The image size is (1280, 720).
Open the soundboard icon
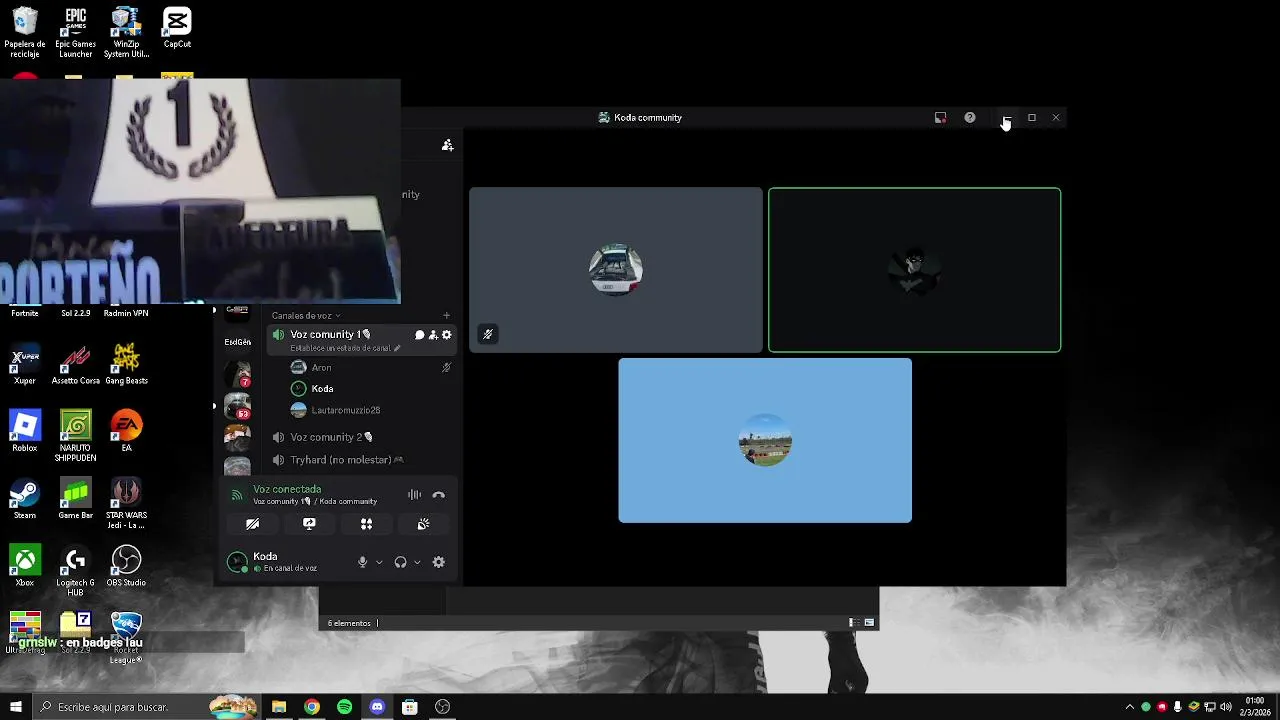point(423,524)
